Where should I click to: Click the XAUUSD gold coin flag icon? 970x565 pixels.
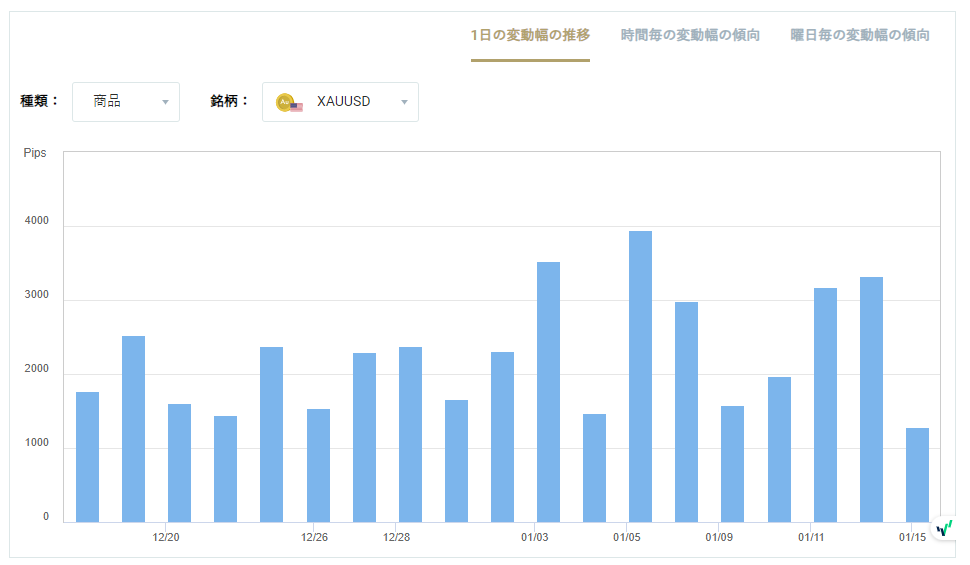289,103
